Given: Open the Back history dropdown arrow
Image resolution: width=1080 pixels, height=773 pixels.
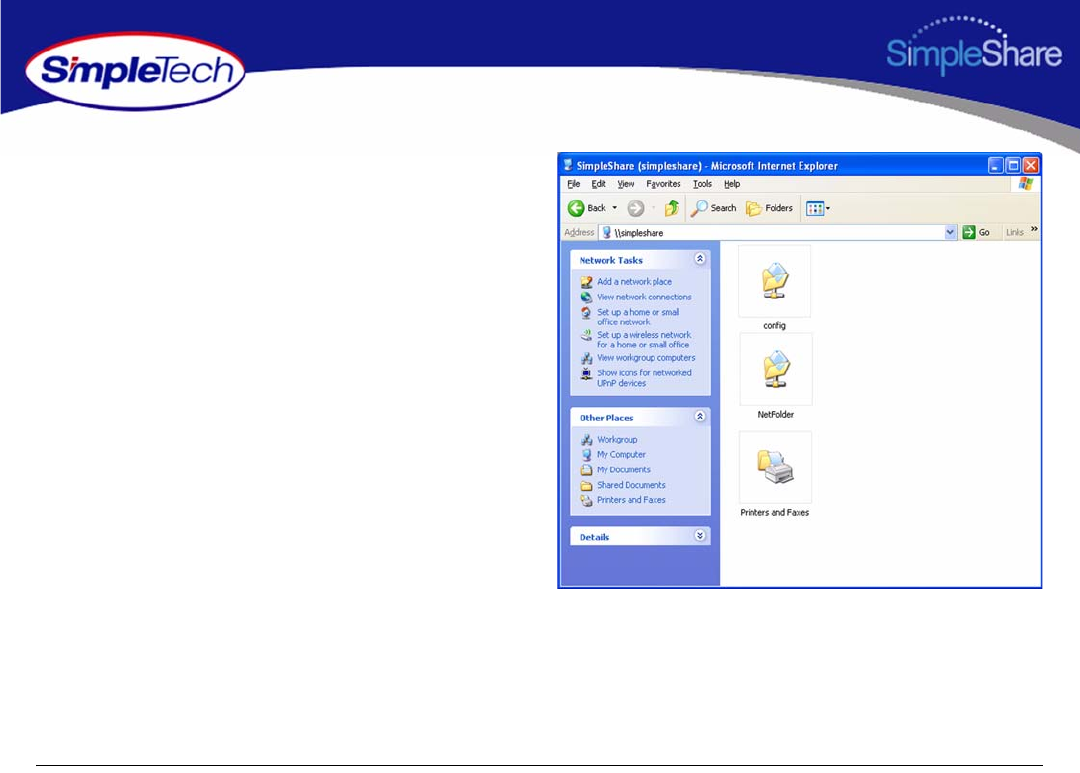Looking at the screenshot, I should pyautogui.click(x=615, y=208).
